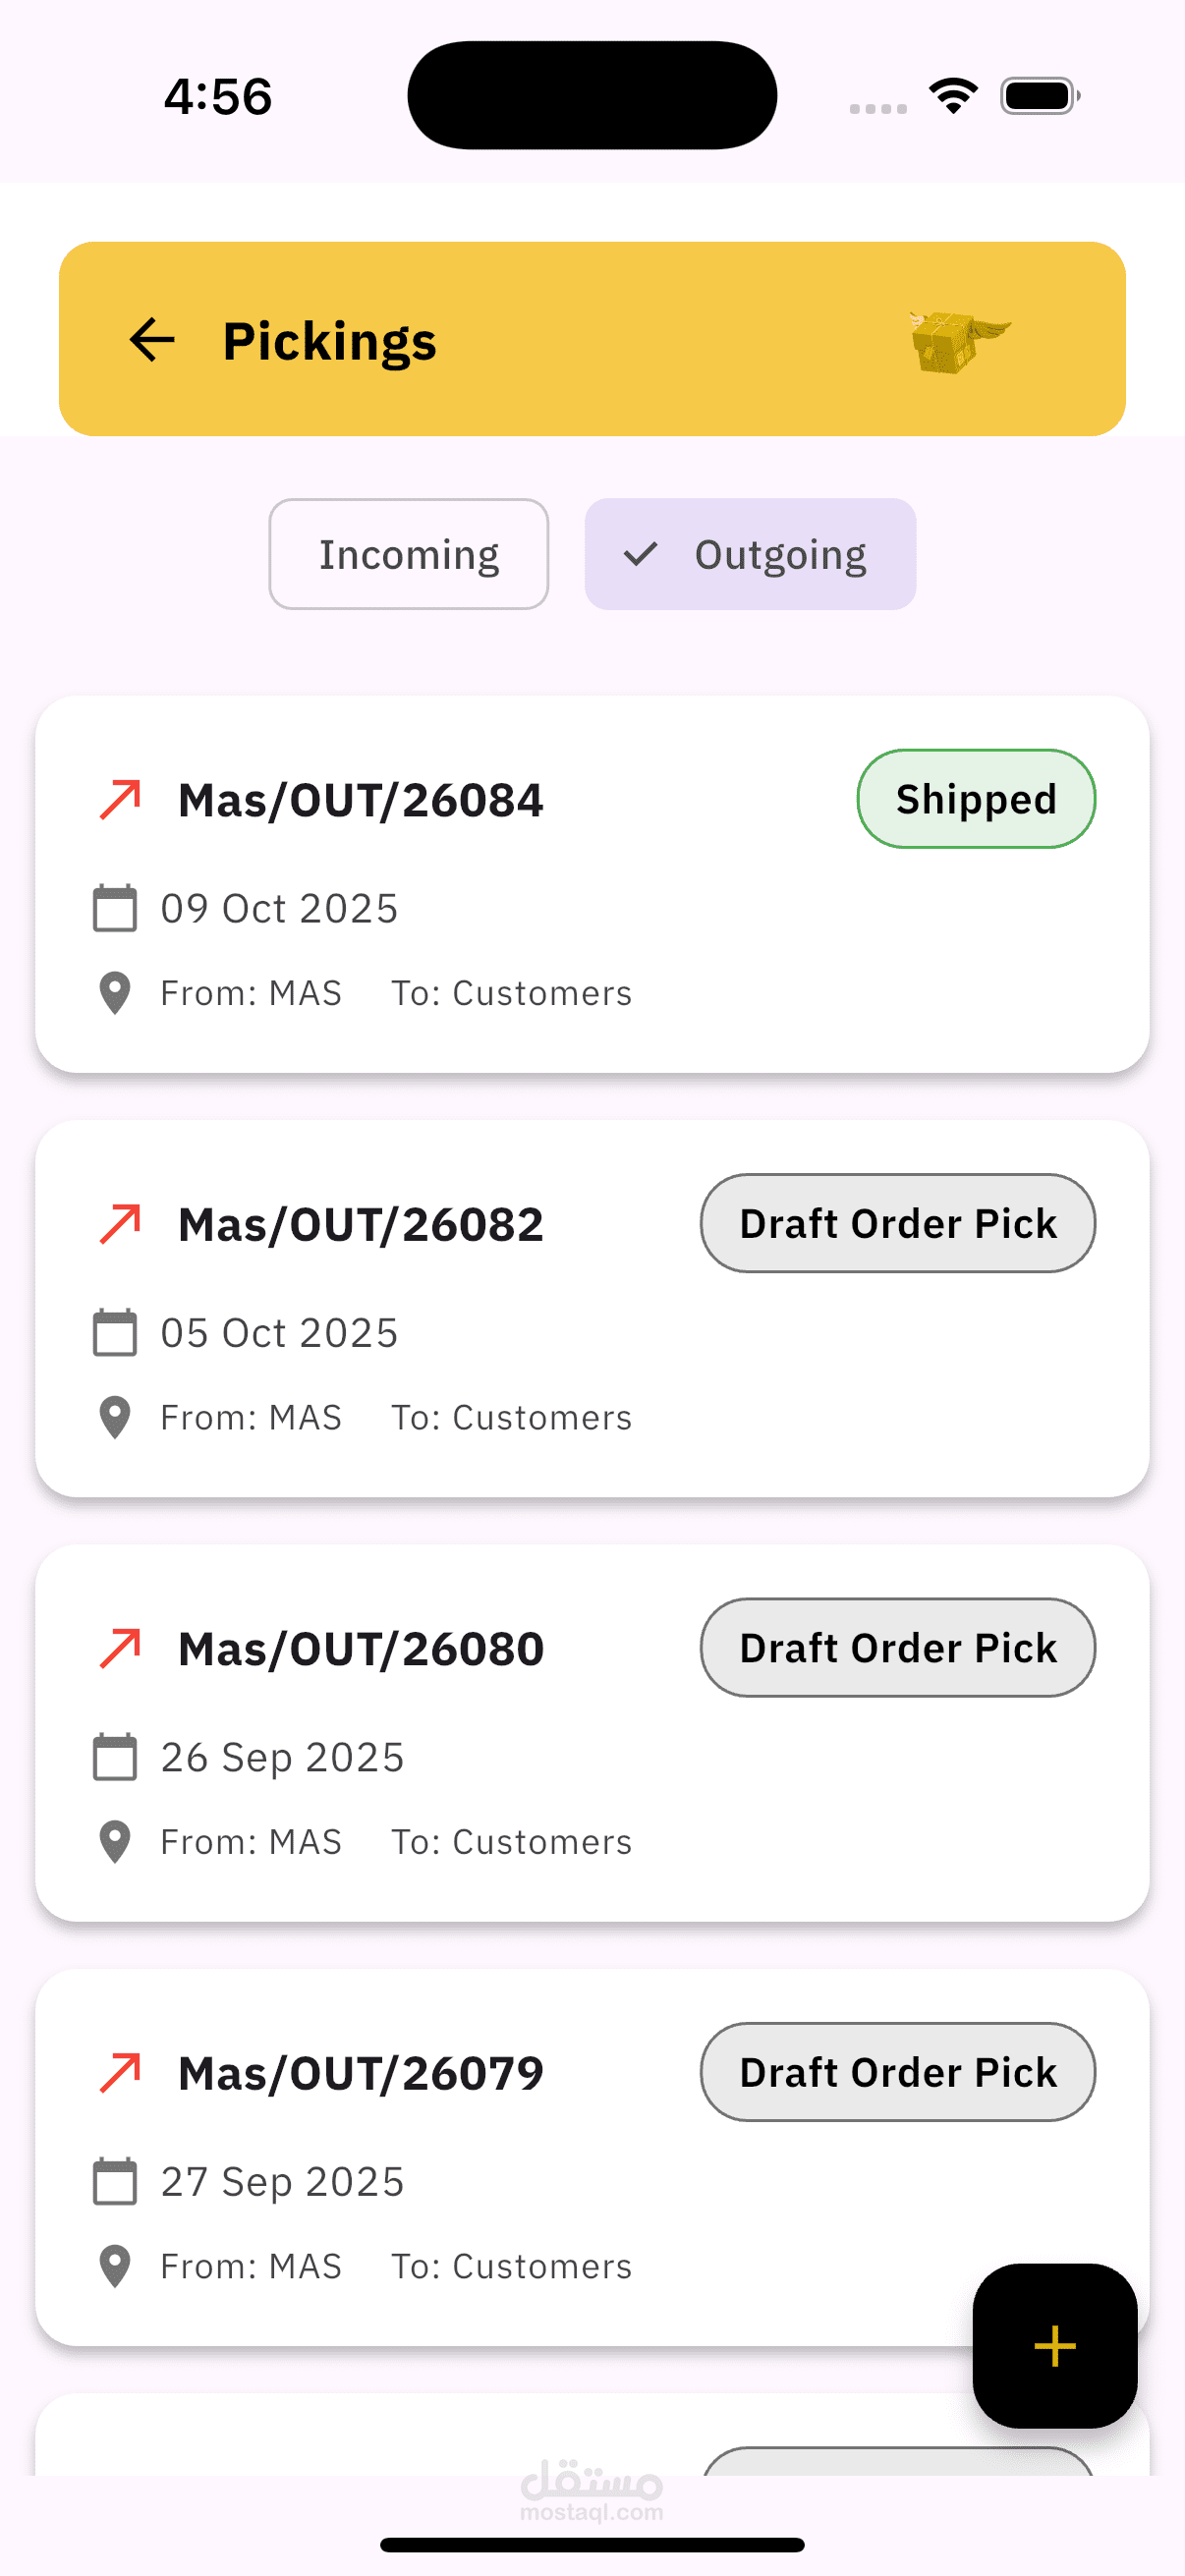Tap Draft Order Pick badge on Mas/OUT/26079
Screen dimensions: 1185x2576
pos(897,2072)
